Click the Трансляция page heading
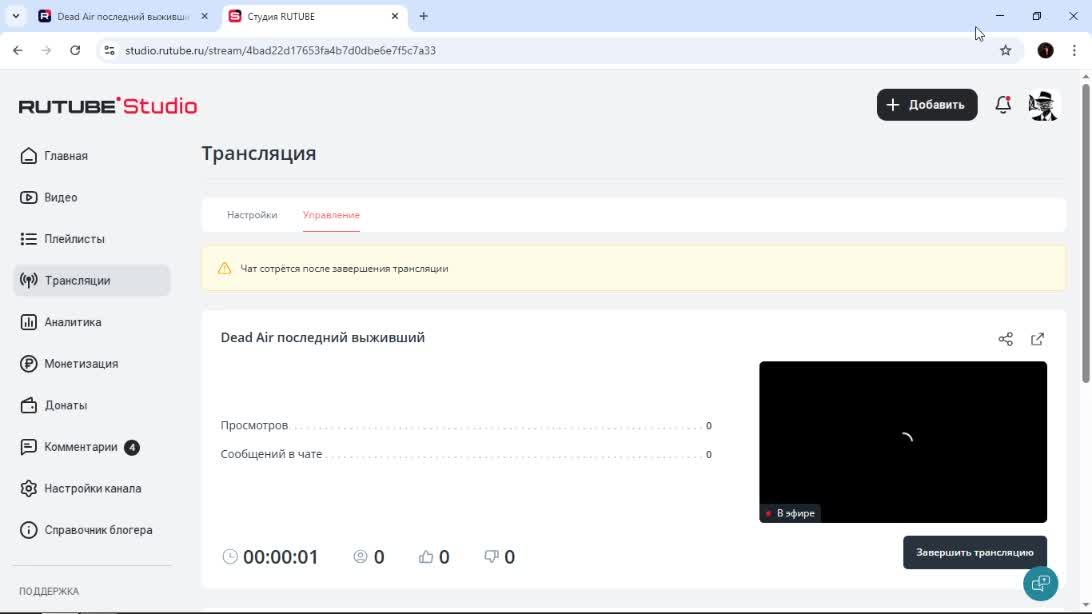This screenshot has width=1092, height=614. [x=259, y=153]
